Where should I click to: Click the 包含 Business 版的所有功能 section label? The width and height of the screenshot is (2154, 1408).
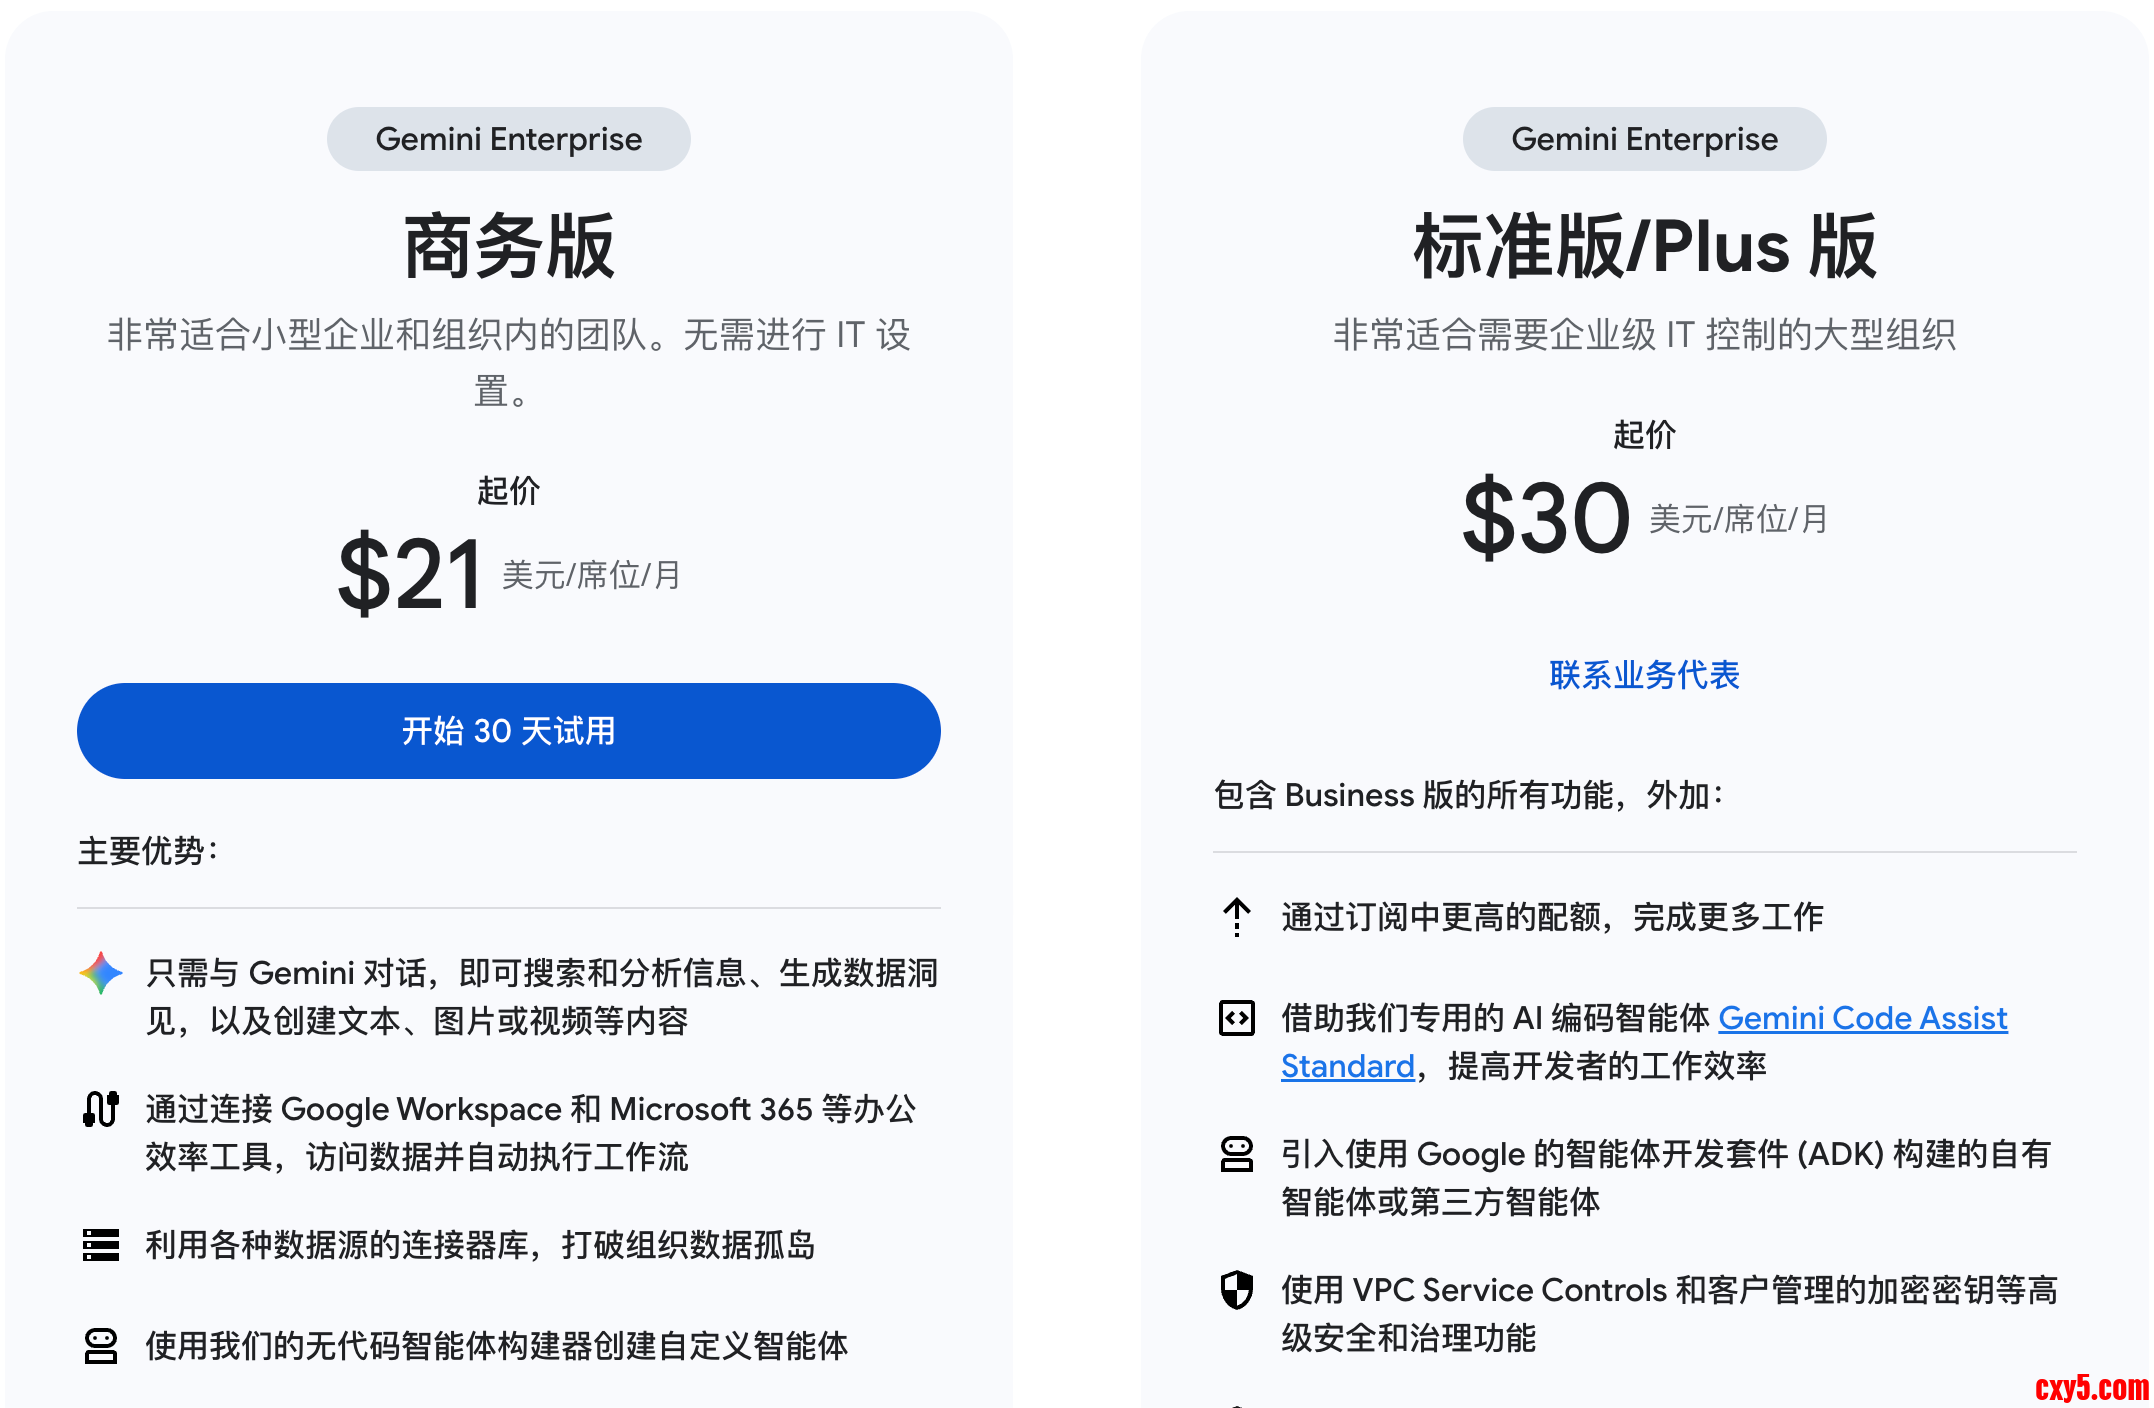click(x=1468, y=795)
